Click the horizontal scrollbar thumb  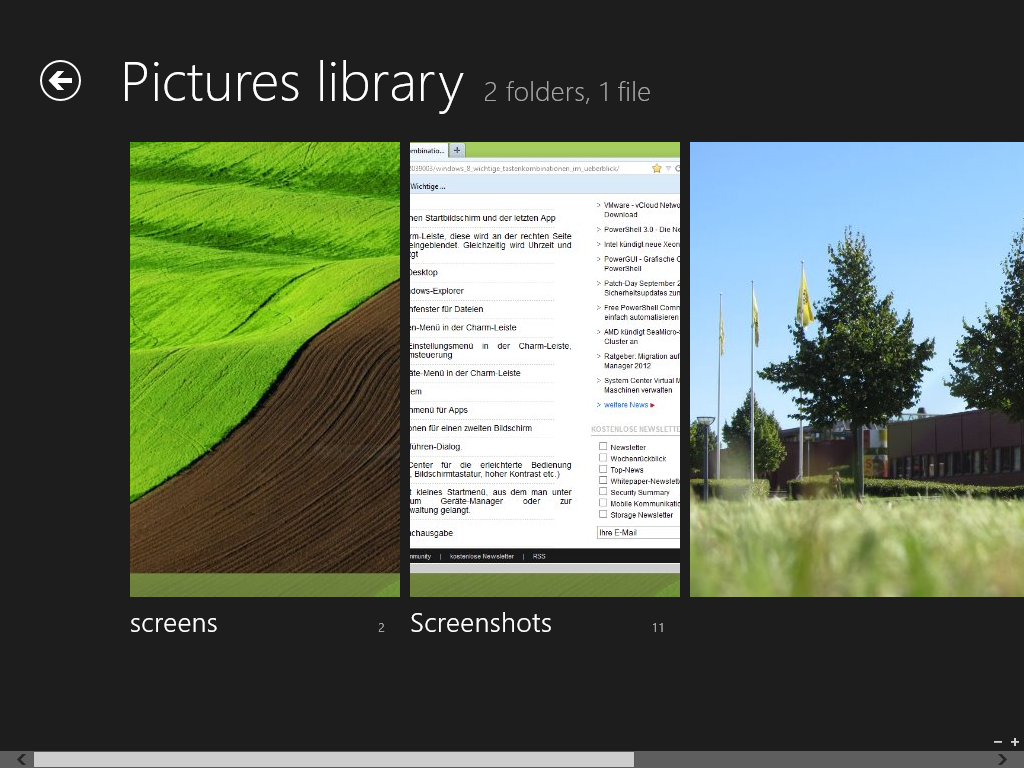click(x=333, y=760)
